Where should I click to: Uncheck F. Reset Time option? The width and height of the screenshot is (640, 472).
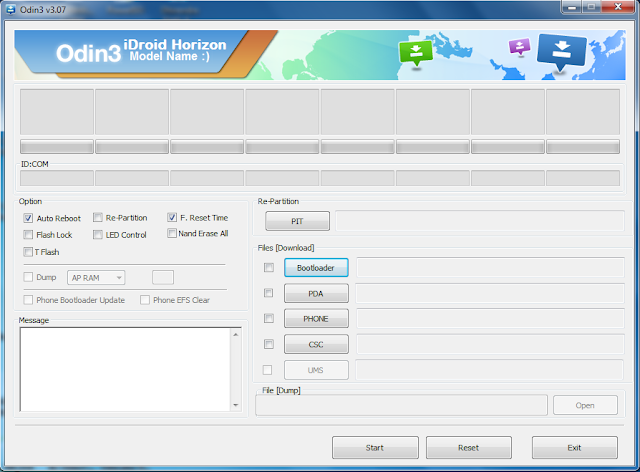172,218
